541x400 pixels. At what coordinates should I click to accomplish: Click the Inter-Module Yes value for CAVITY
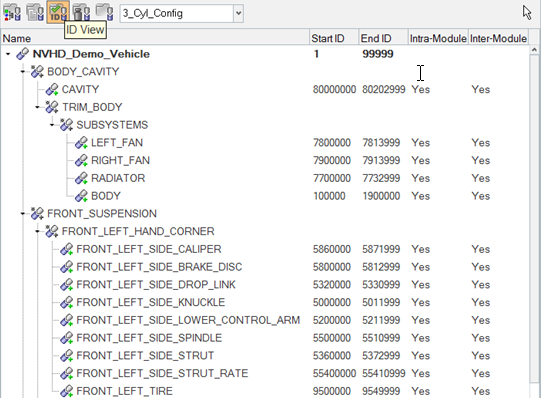pos(481,89)
